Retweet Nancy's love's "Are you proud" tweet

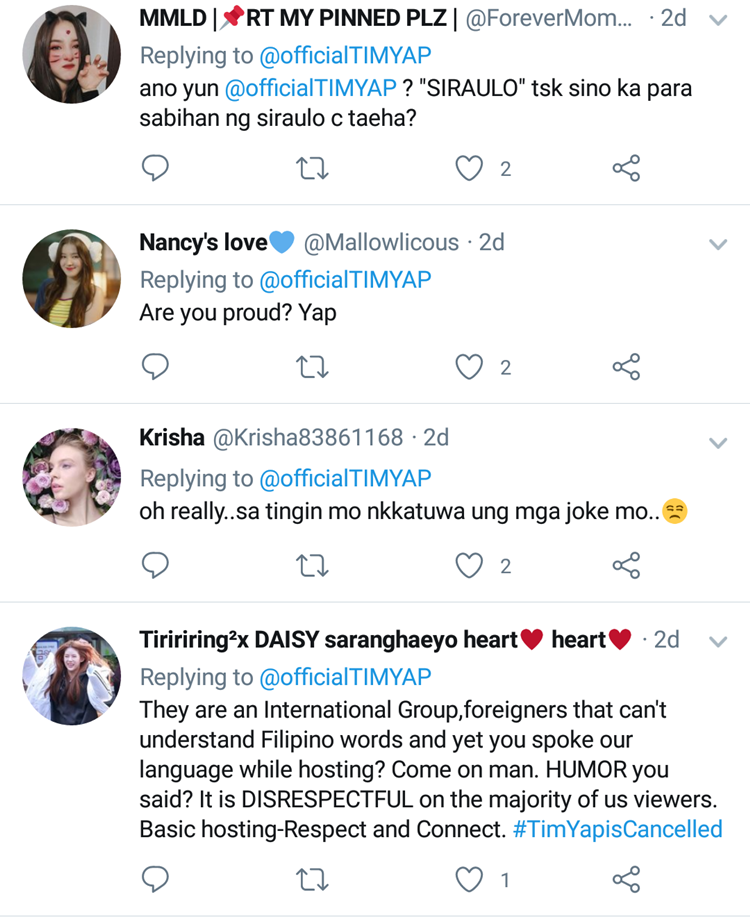tap(313, 368)
